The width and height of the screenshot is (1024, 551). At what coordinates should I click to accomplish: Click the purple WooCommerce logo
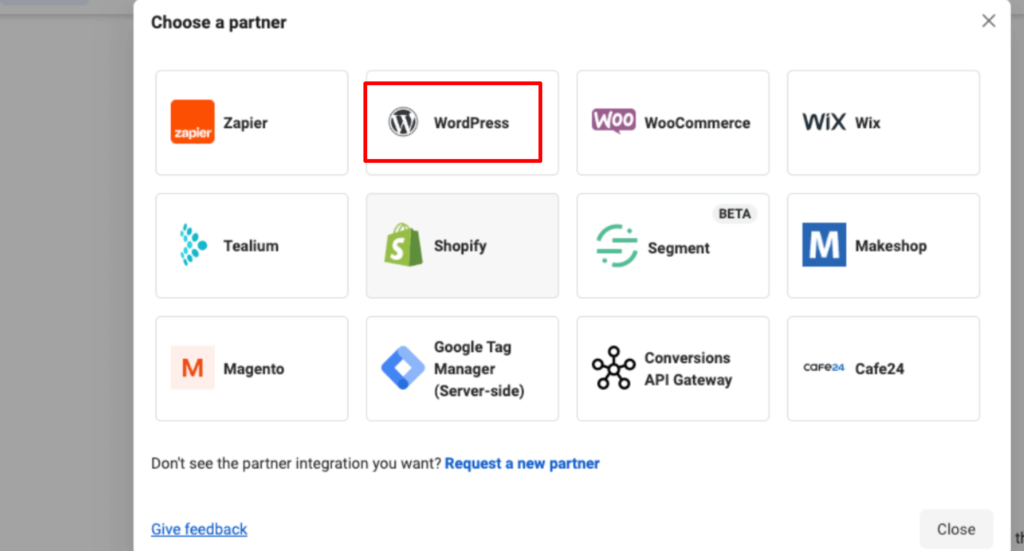click(x=613, y=121)
